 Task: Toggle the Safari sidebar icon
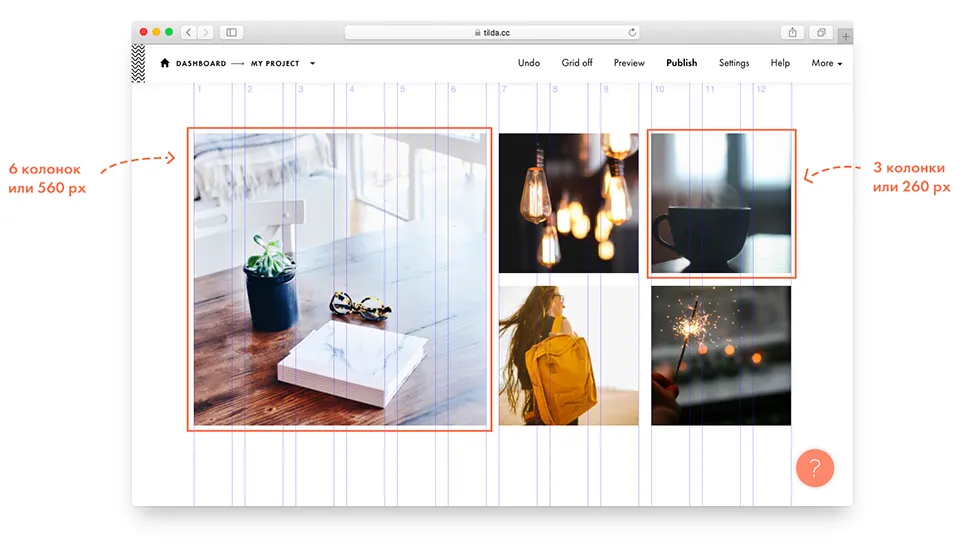point(231,32)
